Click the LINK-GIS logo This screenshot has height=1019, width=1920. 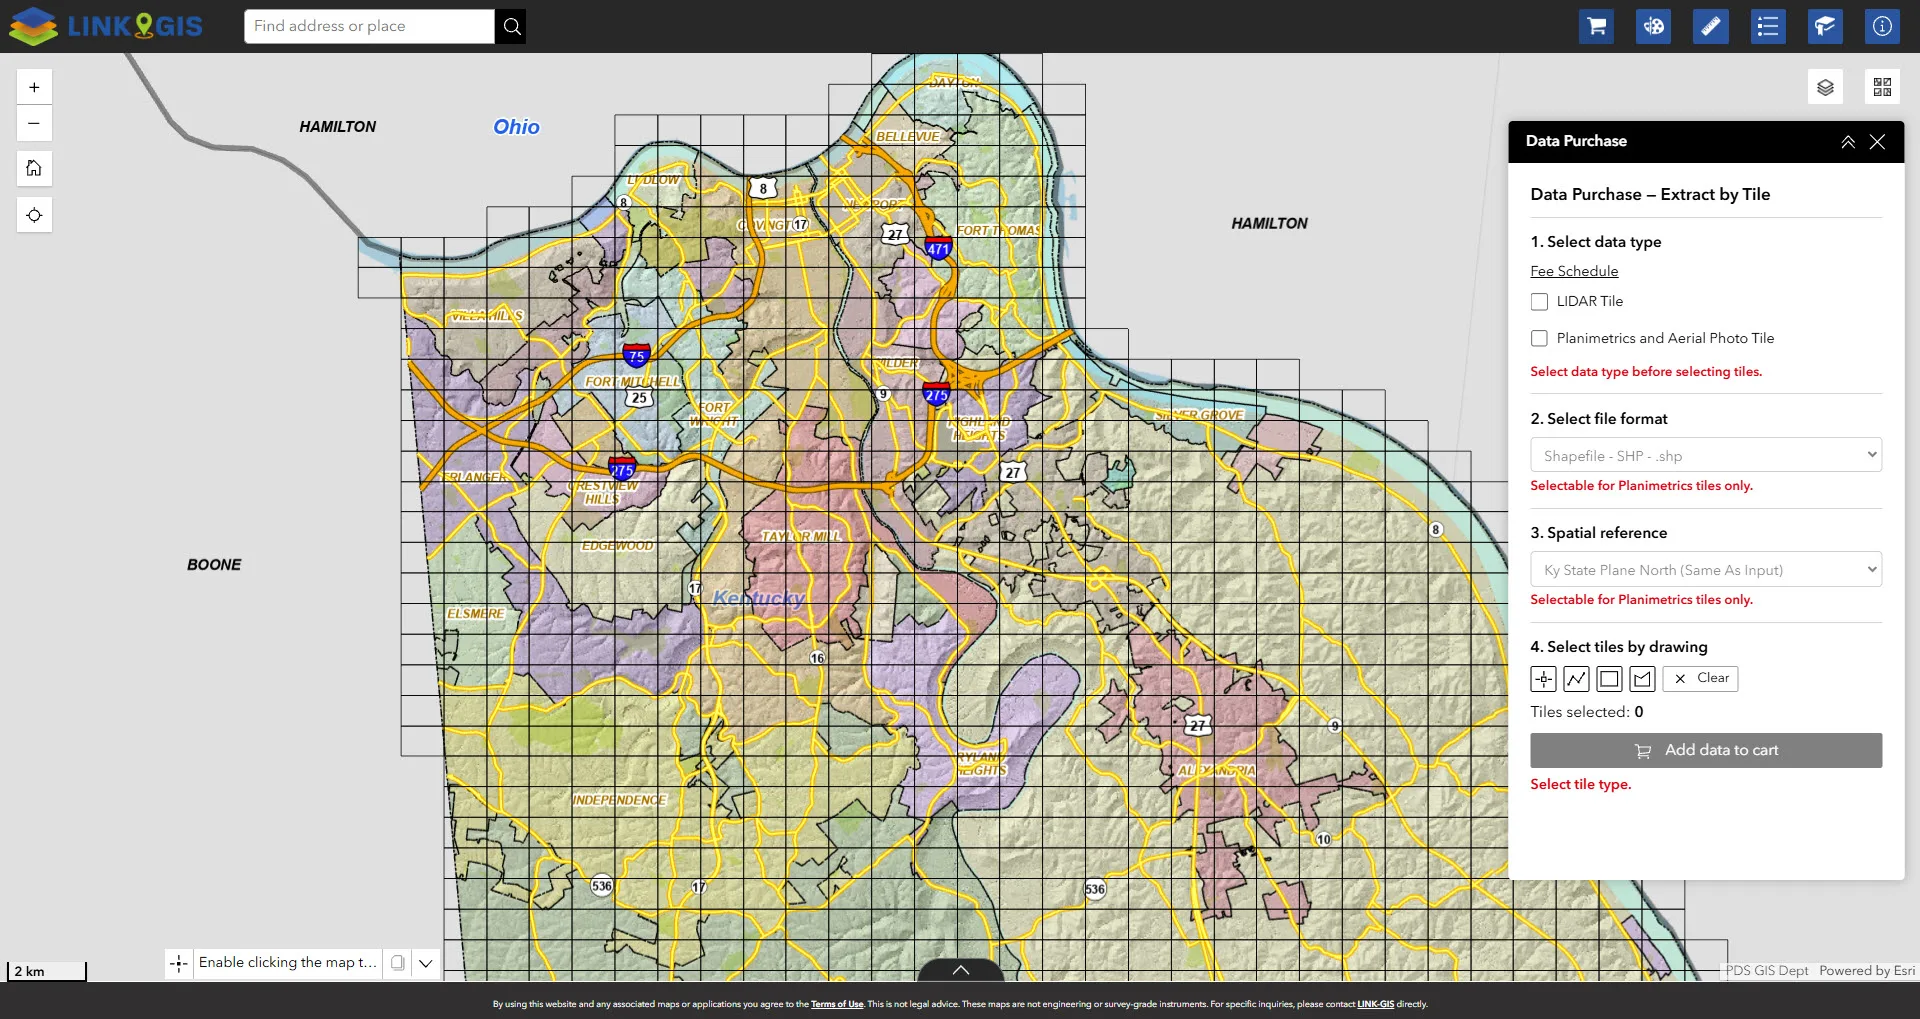106,26
